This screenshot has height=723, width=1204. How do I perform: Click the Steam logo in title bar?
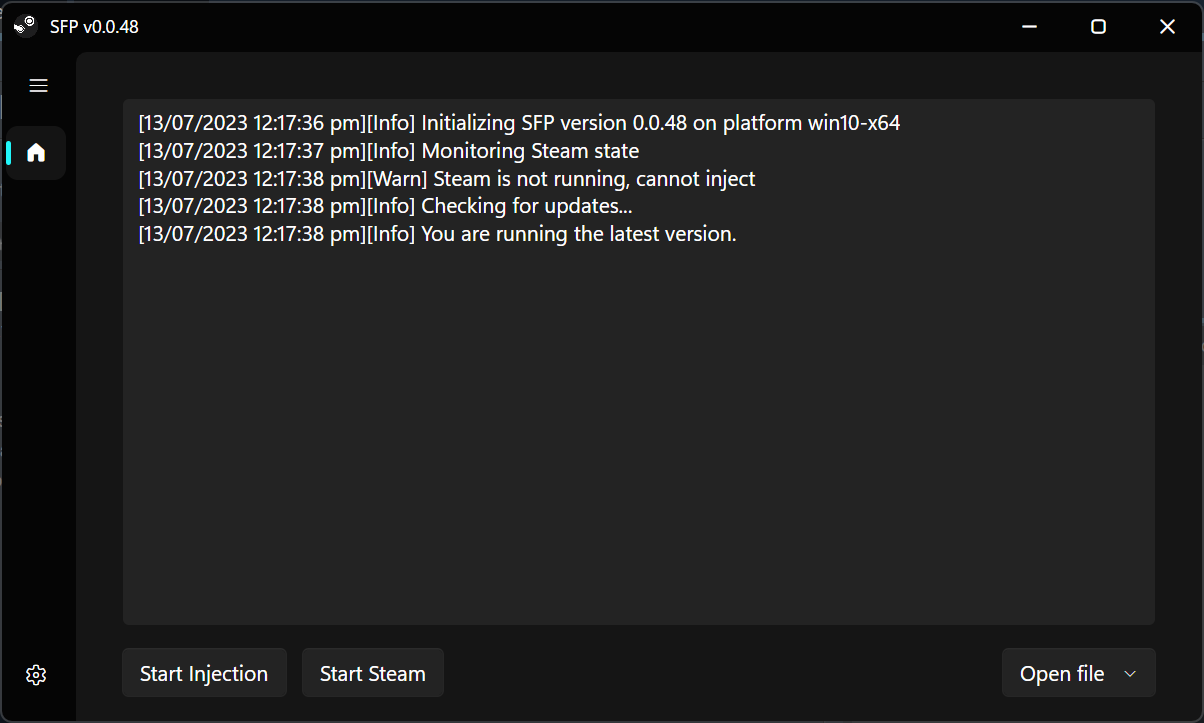click(x=26, y=26)
